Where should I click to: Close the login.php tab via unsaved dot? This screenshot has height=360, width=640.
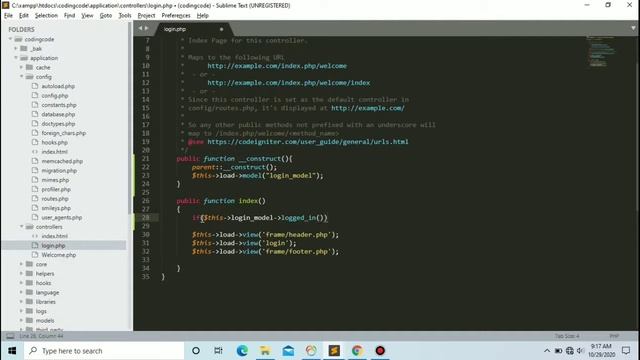[222, 29]
